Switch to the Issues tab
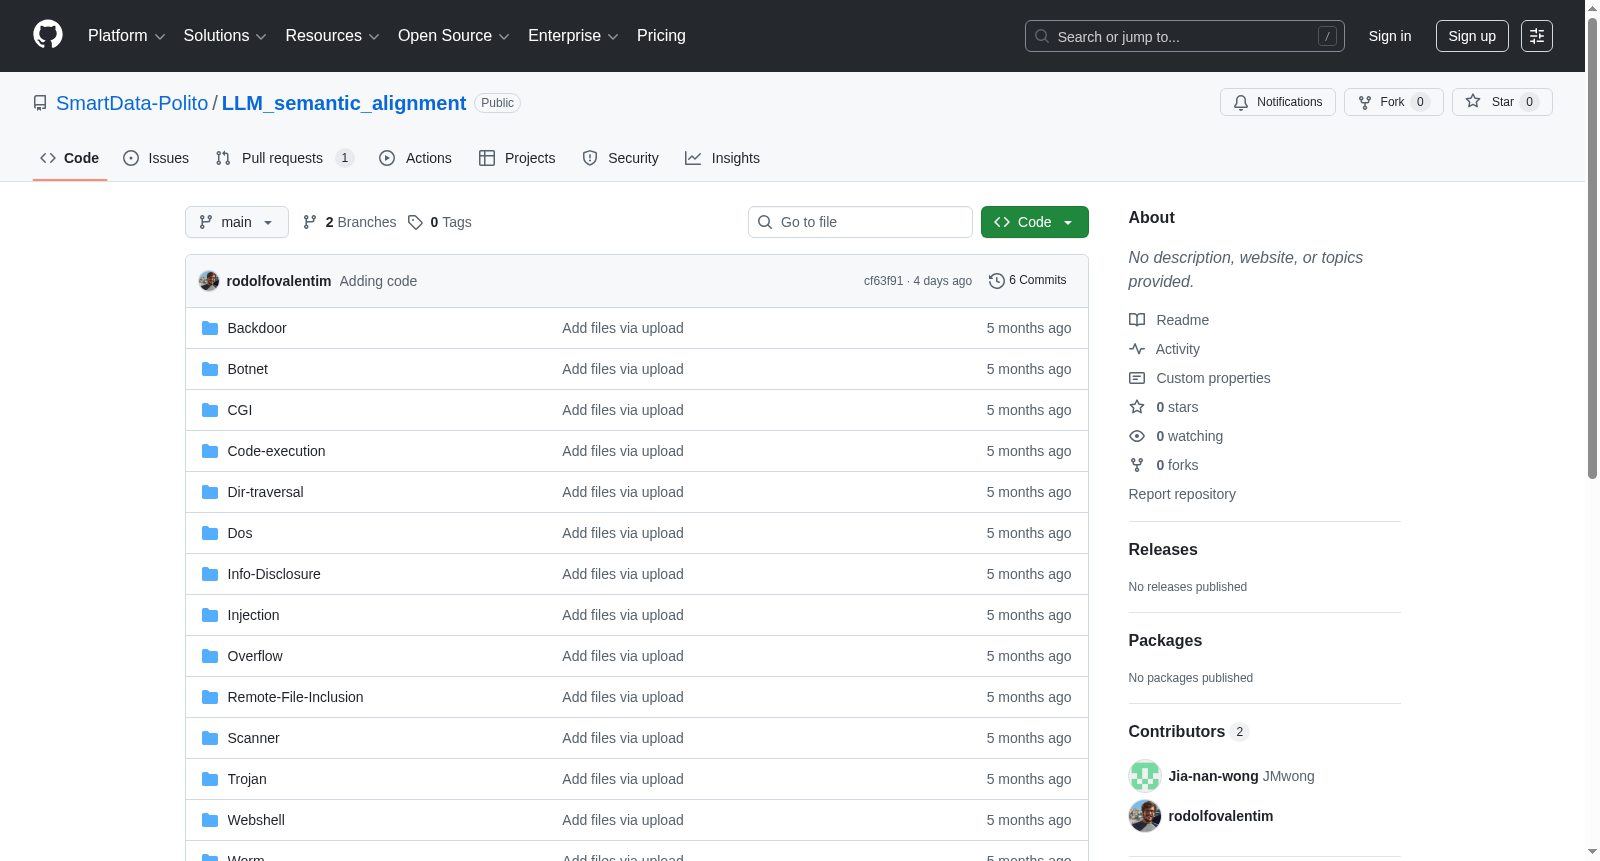Image resolution: width=1600 pixels, height=861 pixels. (156, 158)
